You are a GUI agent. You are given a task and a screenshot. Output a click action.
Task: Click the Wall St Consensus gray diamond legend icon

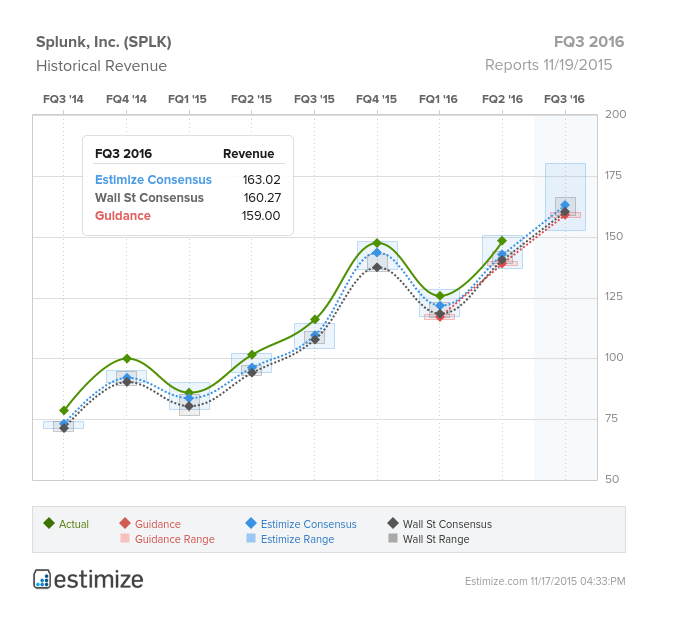(393, 523)
